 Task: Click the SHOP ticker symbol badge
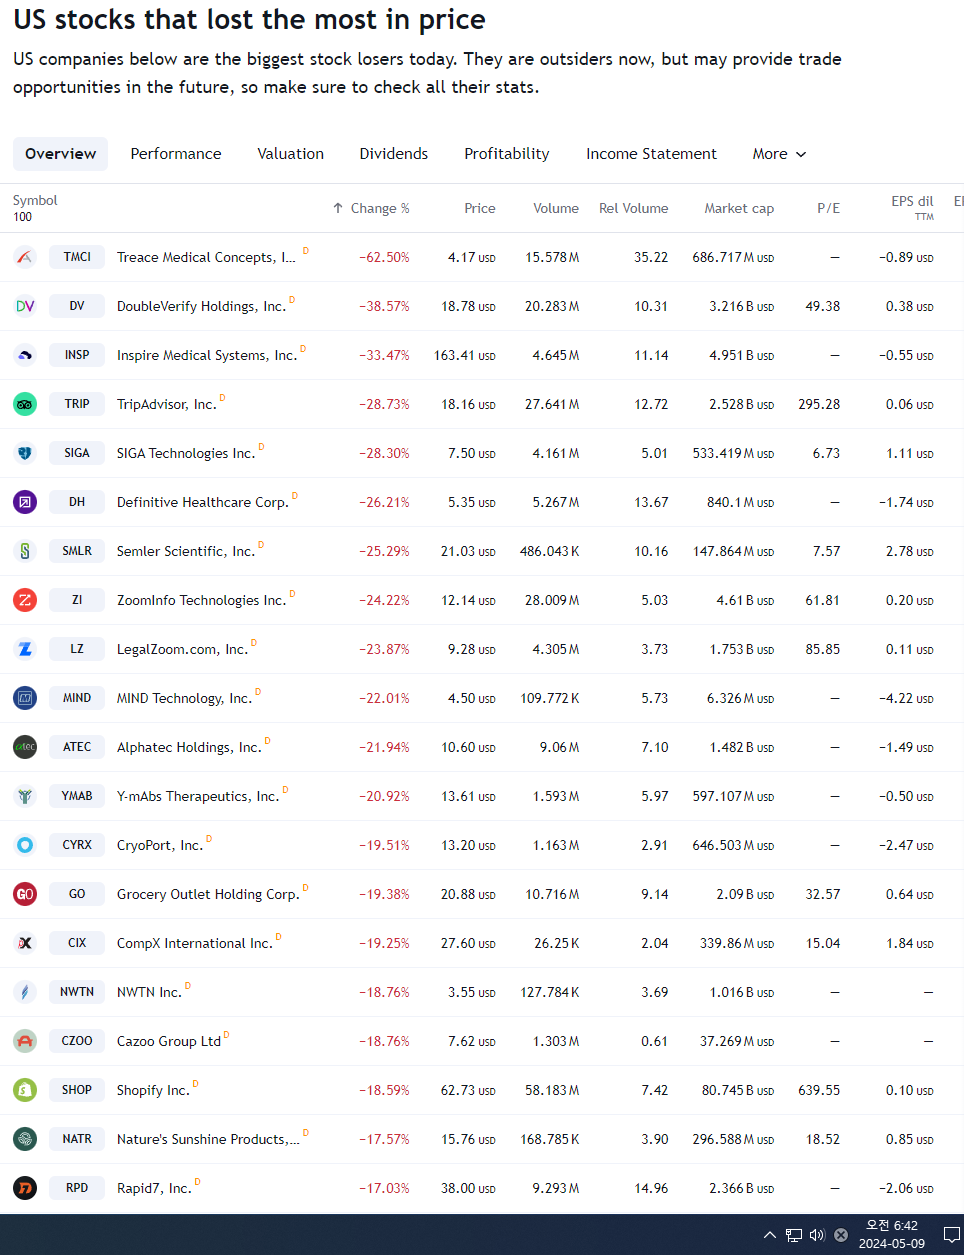pyautogui.click(x=77, y=1090)
